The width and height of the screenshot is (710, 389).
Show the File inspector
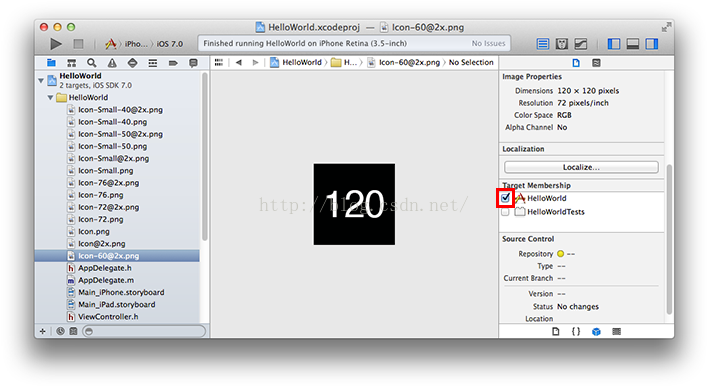click(576, 63)
